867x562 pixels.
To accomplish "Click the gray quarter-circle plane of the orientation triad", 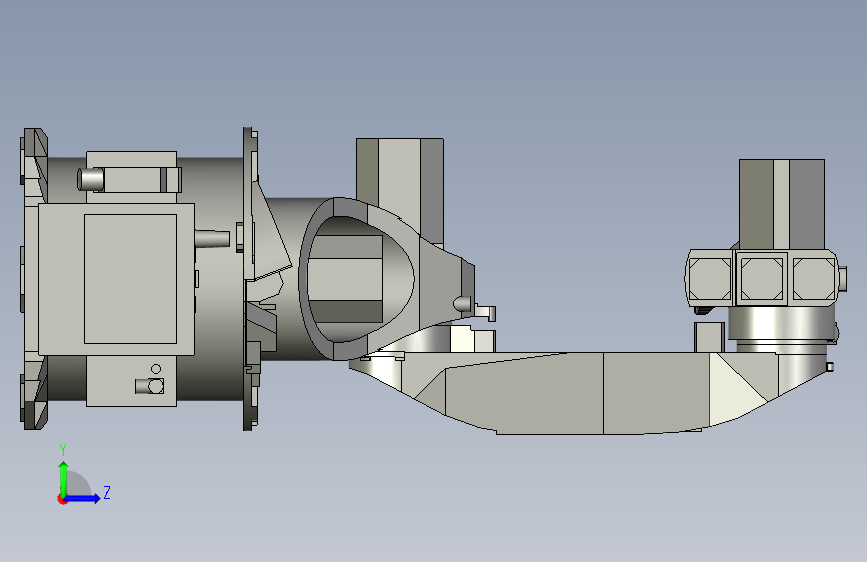I will (x=77, y=485).
